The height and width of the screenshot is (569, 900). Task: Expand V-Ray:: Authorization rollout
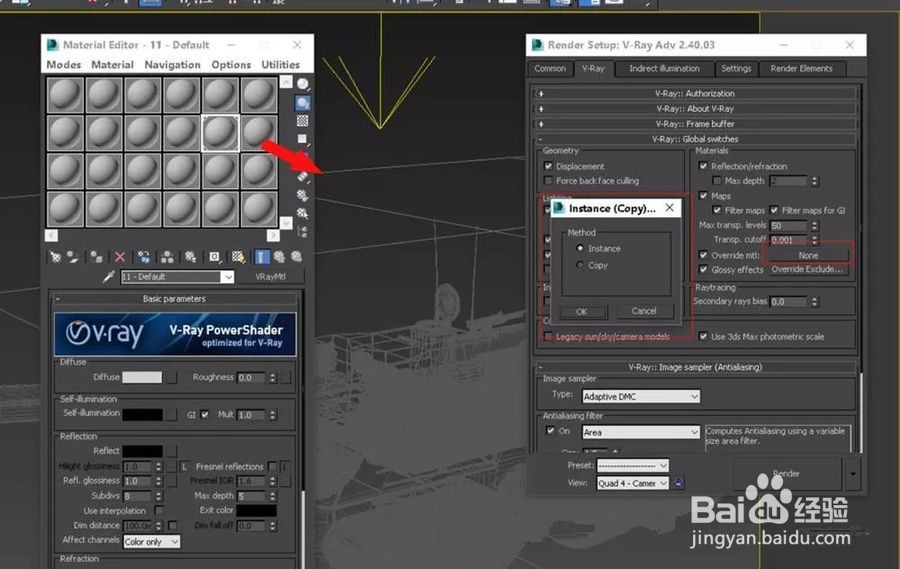[695, 94]
